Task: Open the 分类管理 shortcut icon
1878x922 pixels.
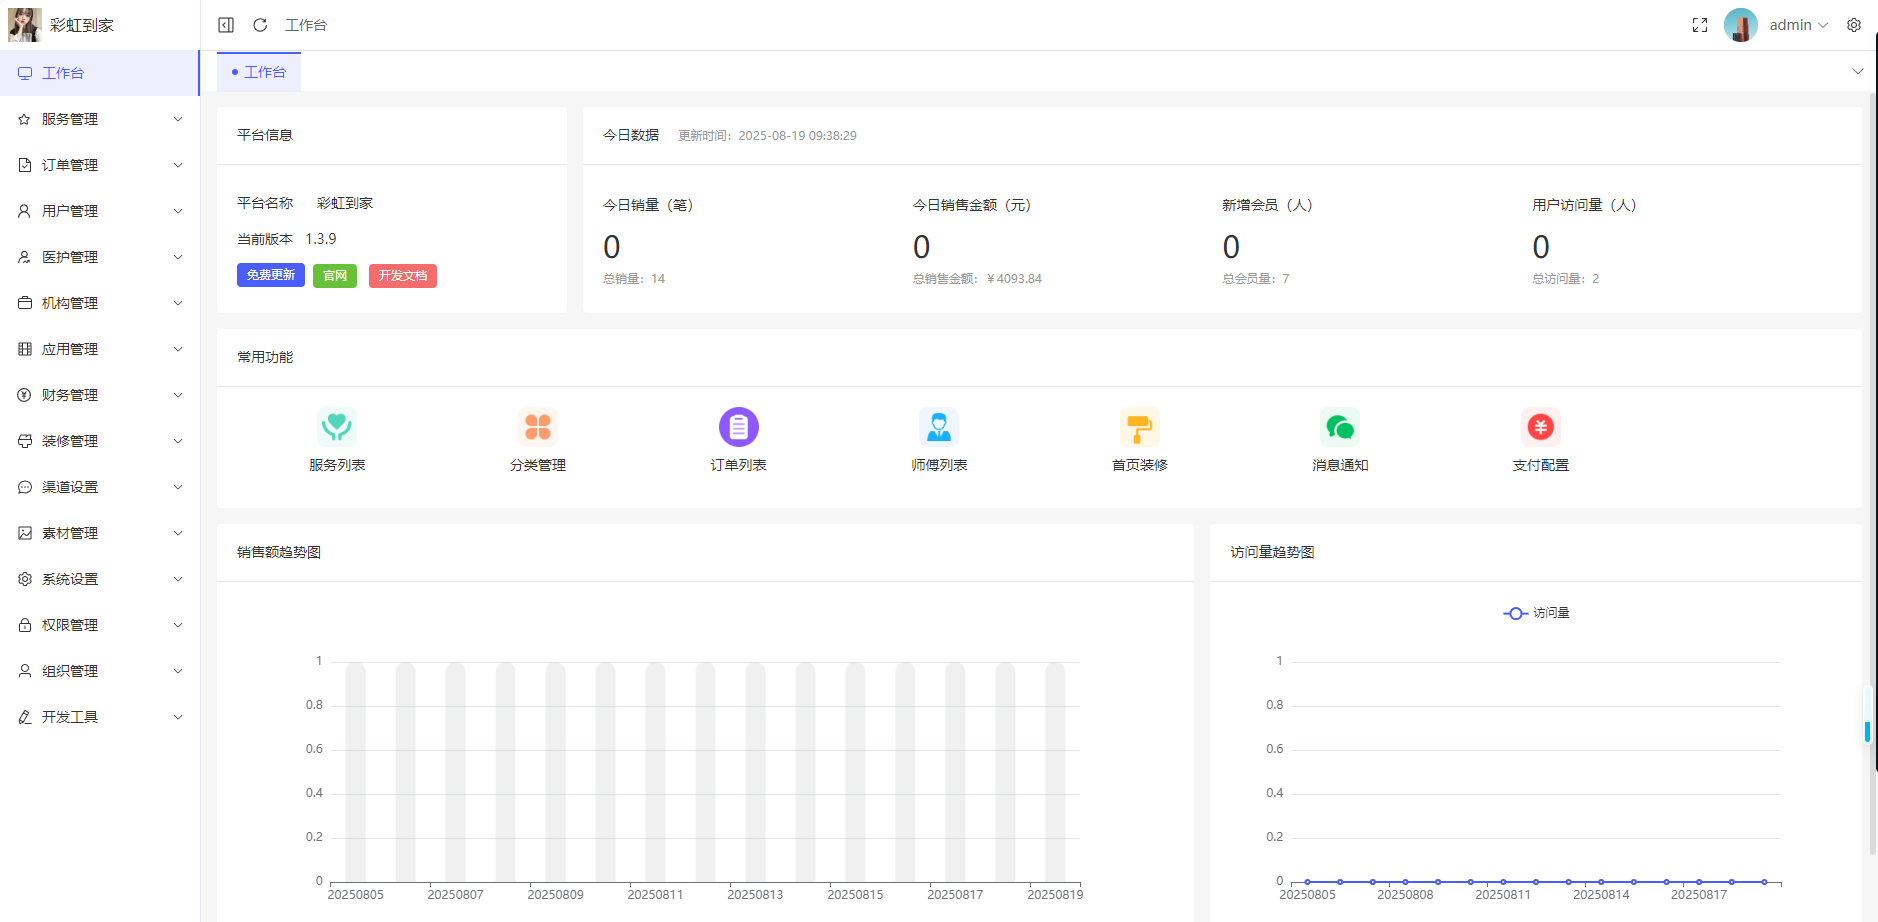Action: 538,427
